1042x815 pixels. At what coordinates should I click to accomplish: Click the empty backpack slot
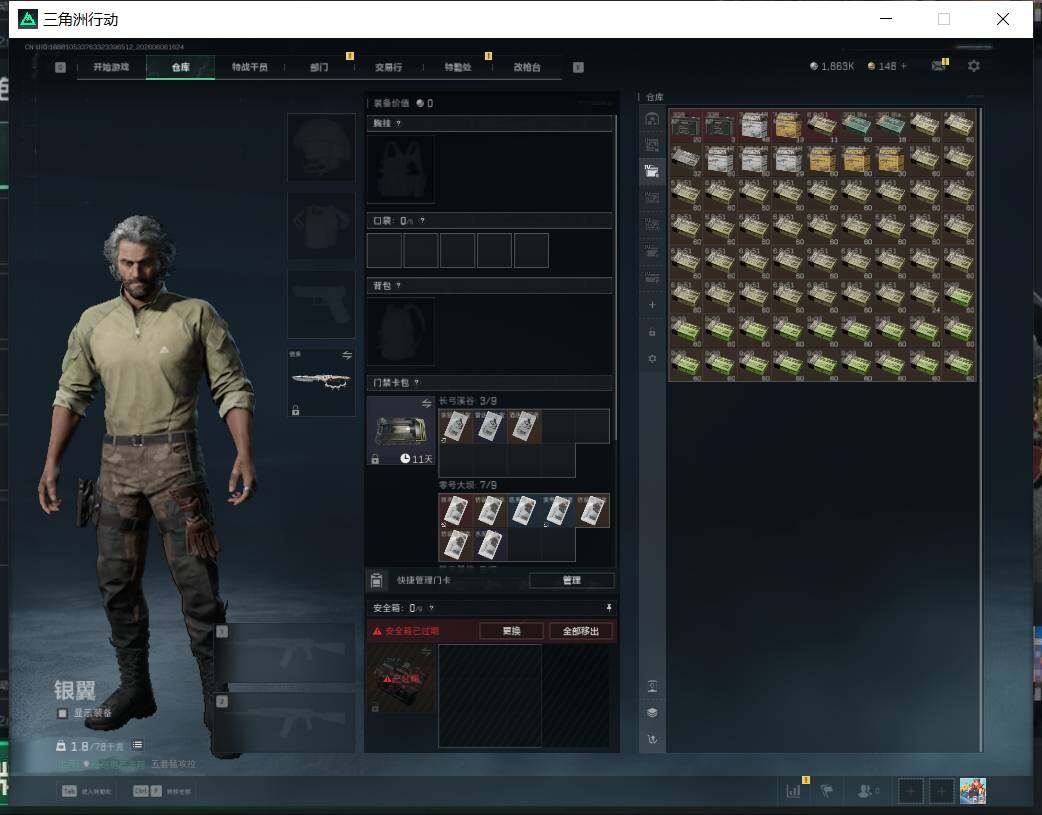pos(401,332)
